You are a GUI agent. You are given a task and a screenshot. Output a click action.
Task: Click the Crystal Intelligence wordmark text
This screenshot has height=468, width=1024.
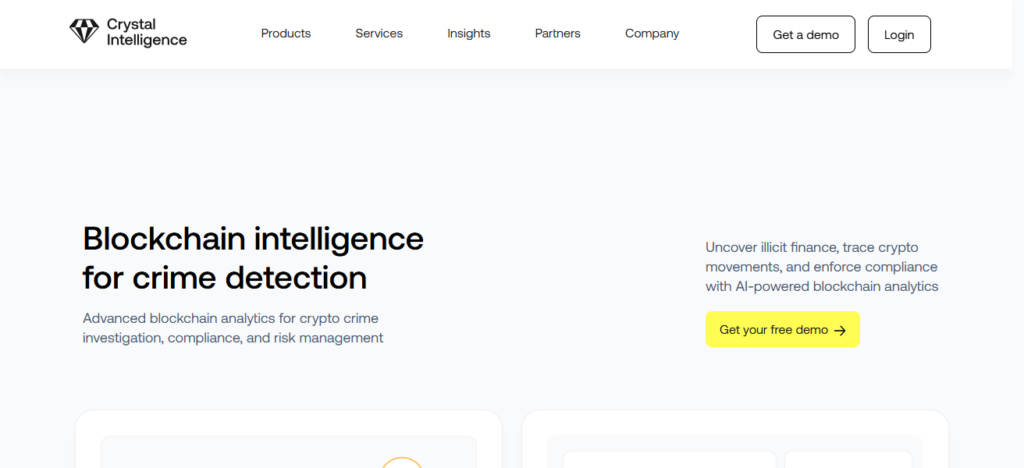click(147, 33)
